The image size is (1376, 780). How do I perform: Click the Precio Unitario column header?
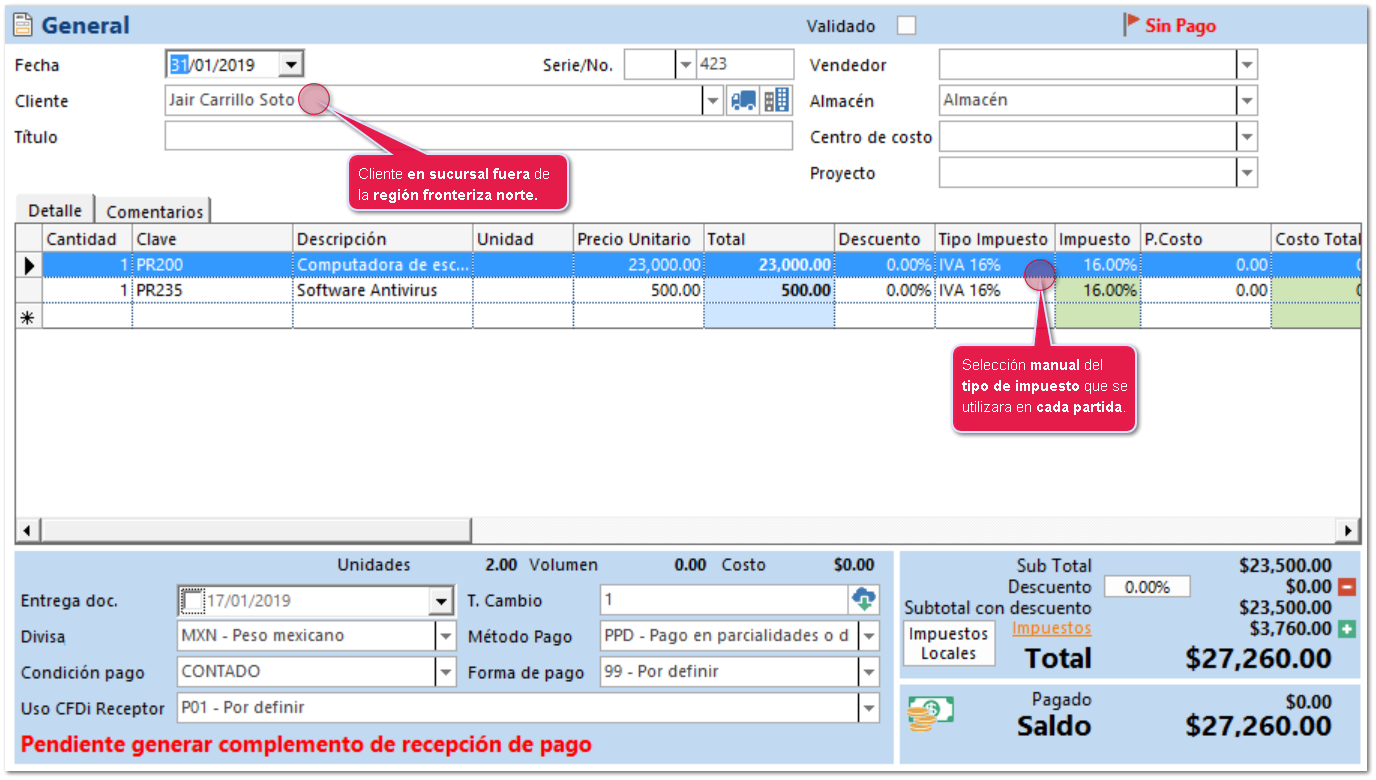tap(638, 239)
